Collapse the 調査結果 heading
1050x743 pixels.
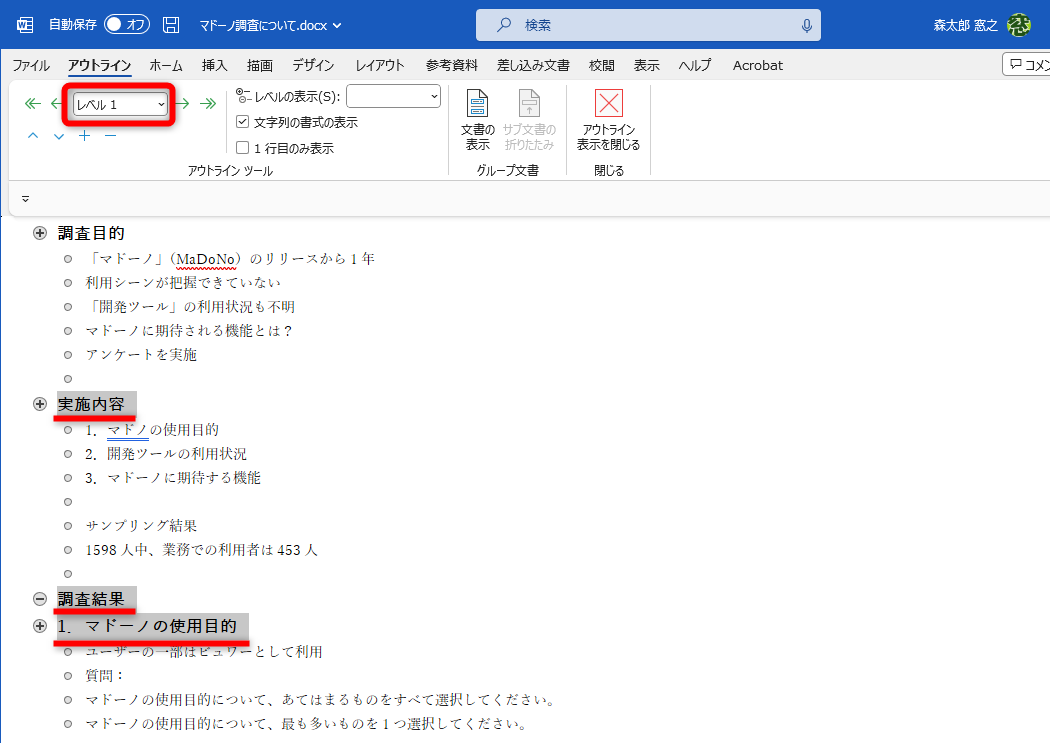pyautogui.click(x=39, y=600)
